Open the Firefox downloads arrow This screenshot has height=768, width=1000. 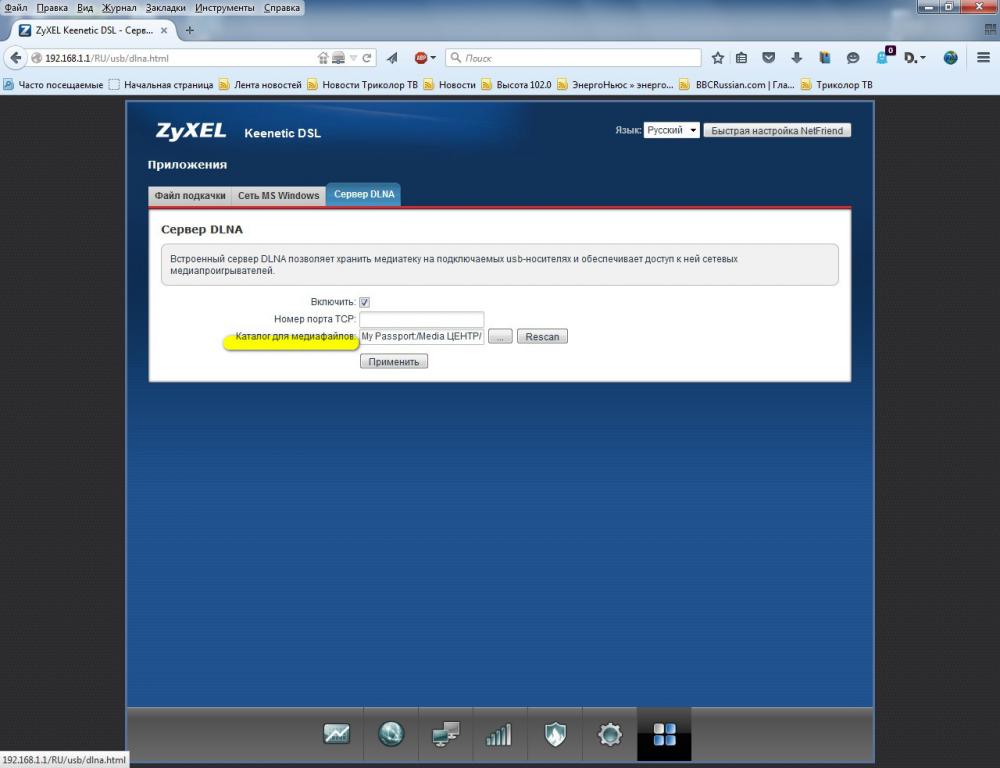coord(797,58)
